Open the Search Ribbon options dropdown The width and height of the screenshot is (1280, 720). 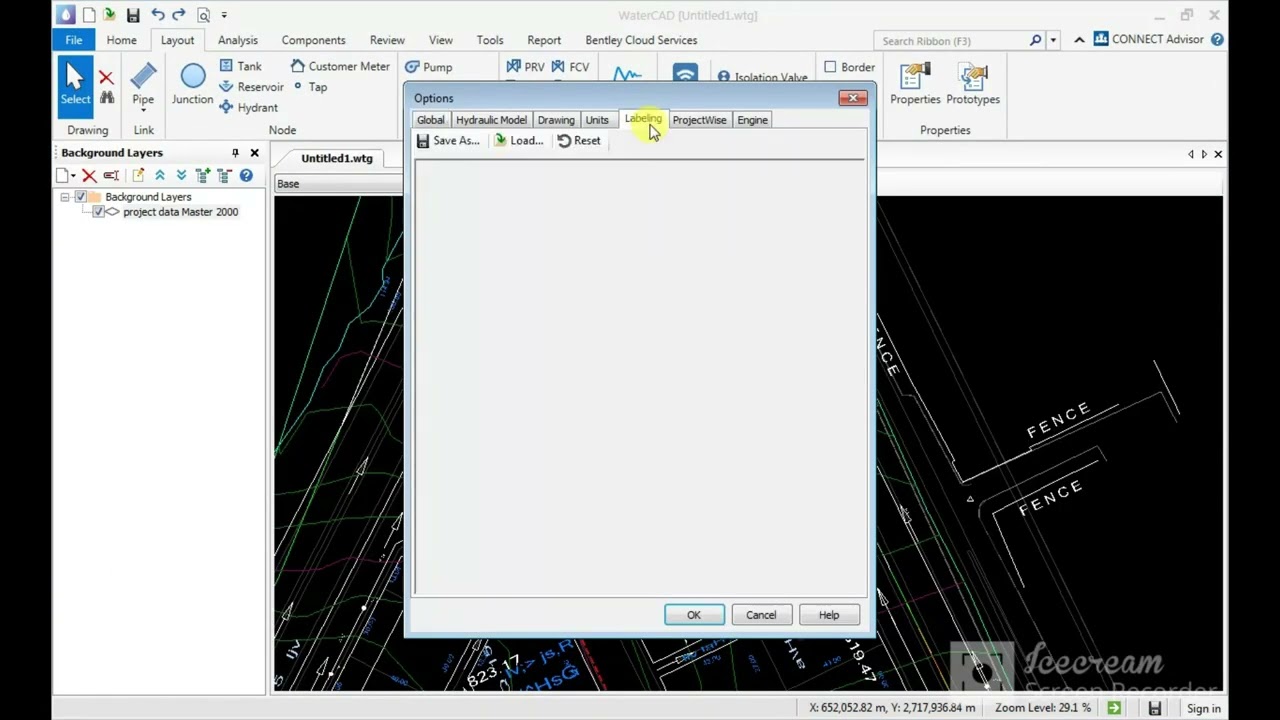1053,41
